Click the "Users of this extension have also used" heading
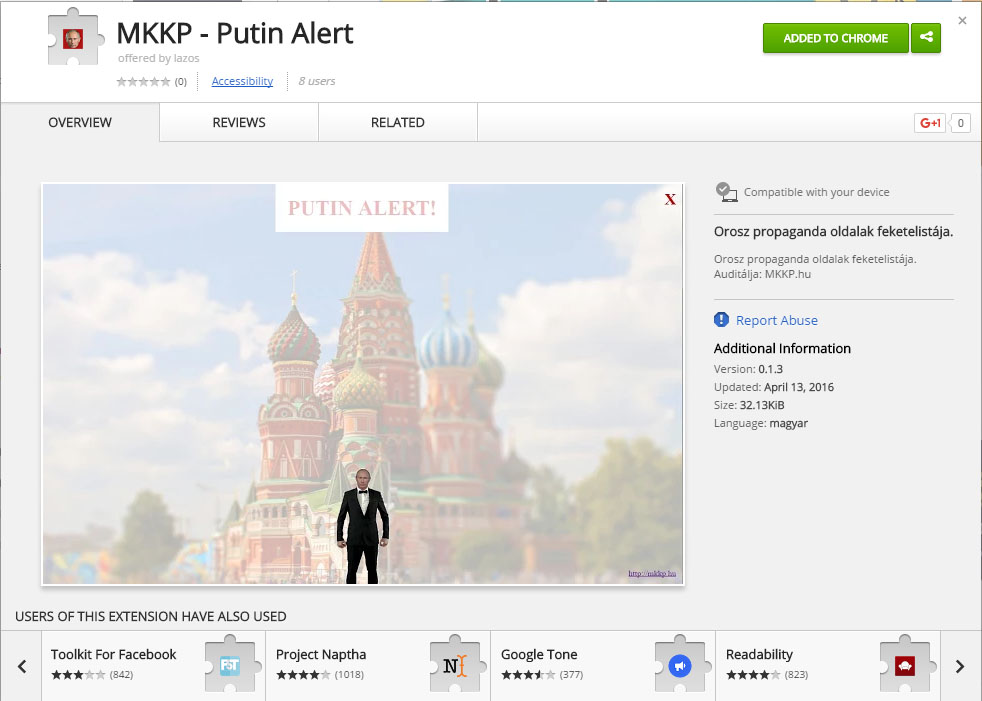Screen dimensions: 982x701 pos(150,616)
